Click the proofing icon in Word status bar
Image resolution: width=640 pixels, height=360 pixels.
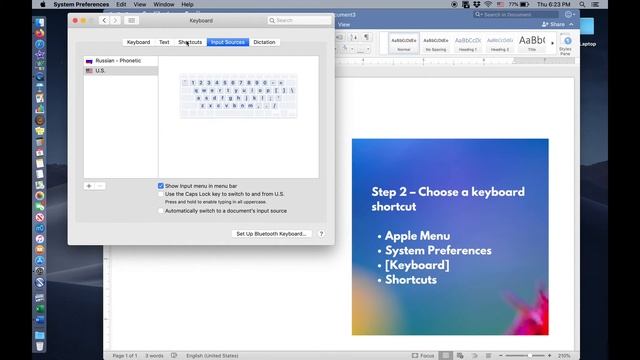(174, 356)
